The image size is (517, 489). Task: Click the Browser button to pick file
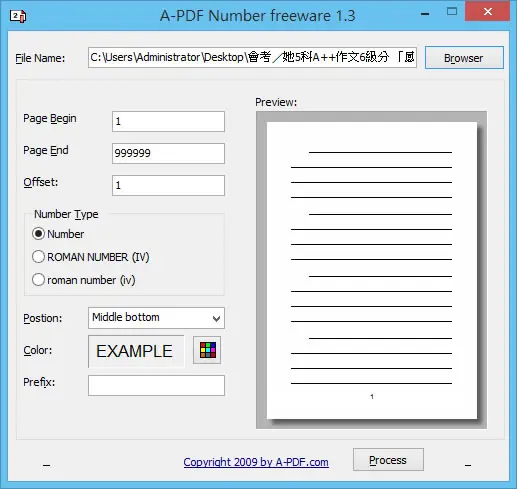pos(464,58)
